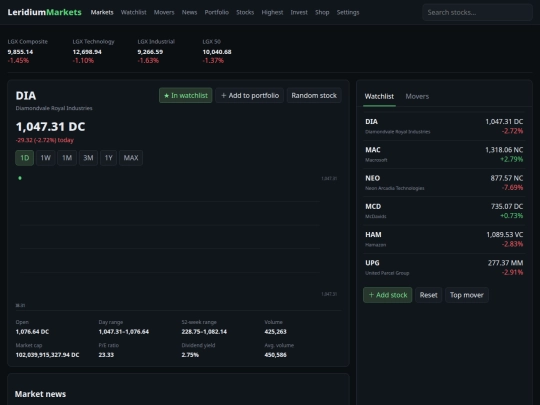Click the Add stock button
Image resolution: width=540 pixels, height=405 pixels.
[388, 295]
